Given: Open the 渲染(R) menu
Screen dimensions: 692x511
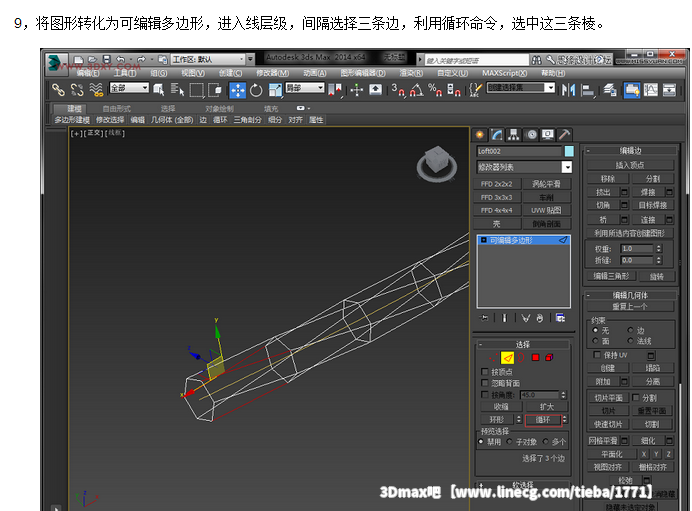Looking at the screenshot, I should pyautogui.click(x=411, y=73).
